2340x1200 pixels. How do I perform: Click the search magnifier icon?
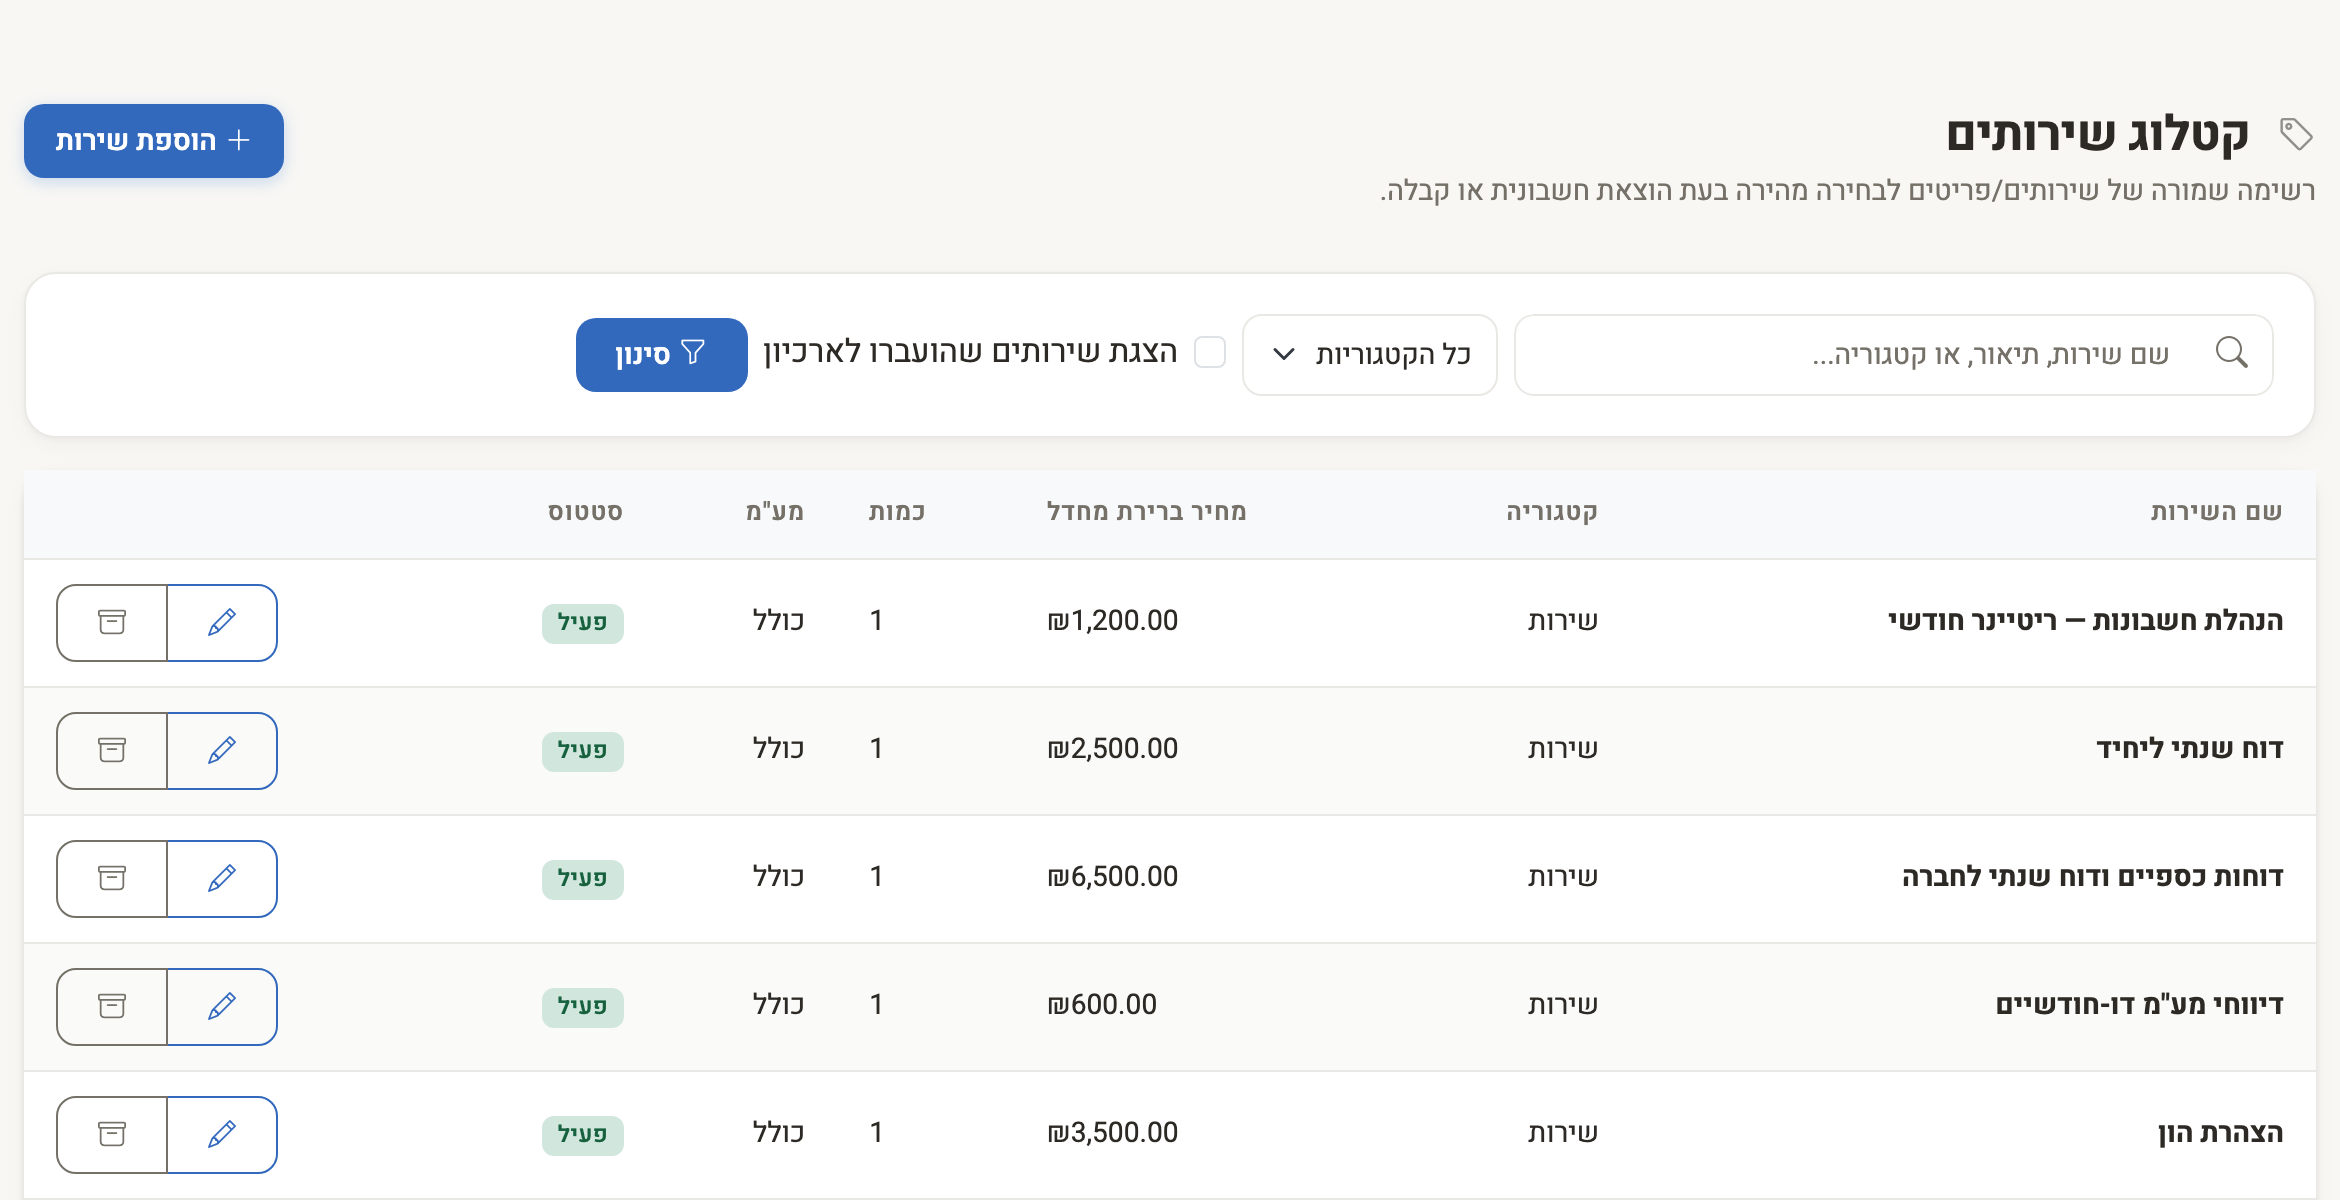click(x=2231, y=353)
